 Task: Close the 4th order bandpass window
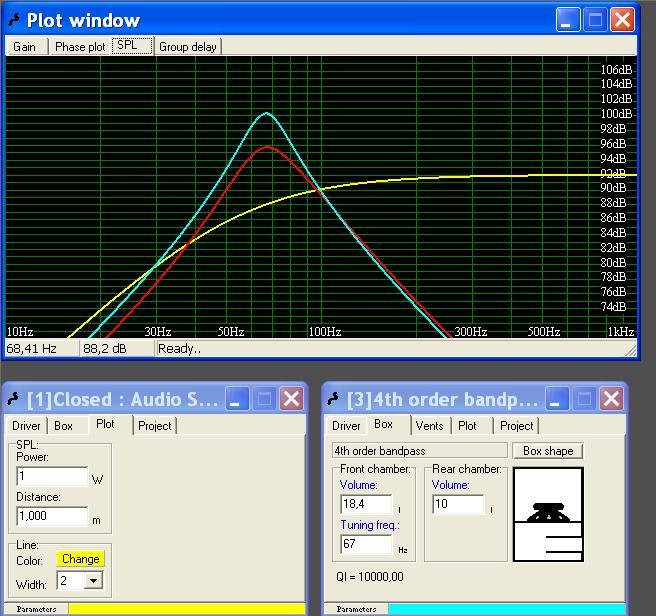click(611, 398)
